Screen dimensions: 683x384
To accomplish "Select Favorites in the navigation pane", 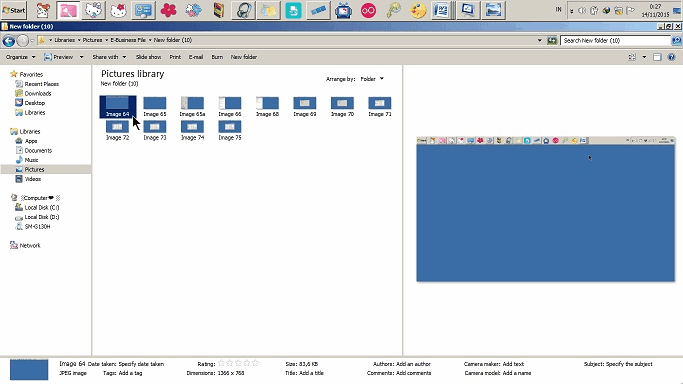I will [27, 74].
